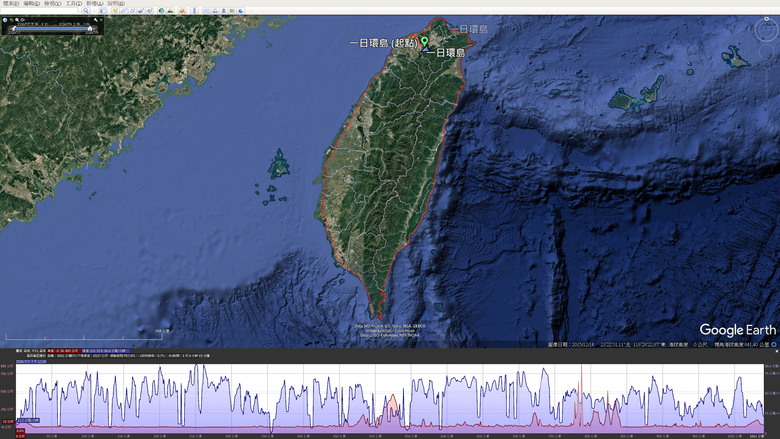Select the Add Polygon tool
Viewport: 780px width, 439px height.
tap(123, 10)
